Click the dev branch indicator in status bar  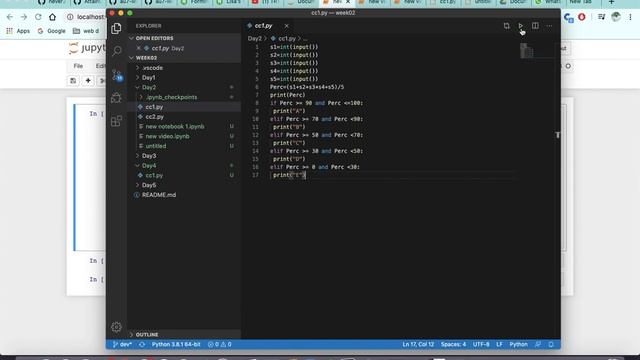(122, 344)
